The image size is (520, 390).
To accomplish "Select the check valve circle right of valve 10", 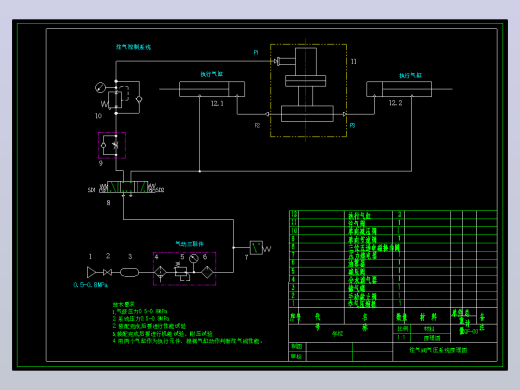I will point(139,99).
